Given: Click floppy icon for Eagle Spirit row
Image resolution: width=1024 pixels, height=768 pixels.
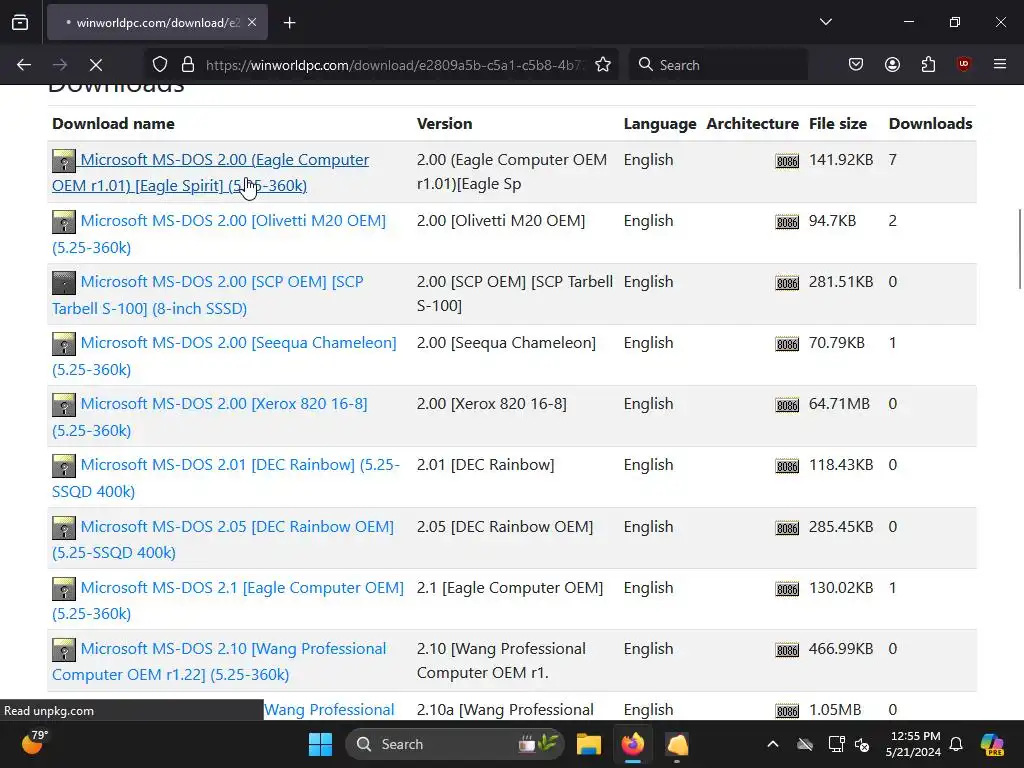Looking at the screenshot, I should pyautogui.click(x=64, y=161).
